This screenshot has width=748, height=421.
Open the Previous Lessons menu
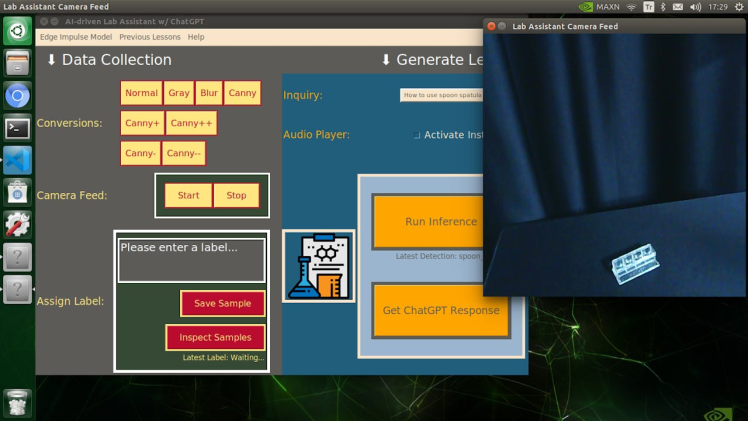point(150,37)
